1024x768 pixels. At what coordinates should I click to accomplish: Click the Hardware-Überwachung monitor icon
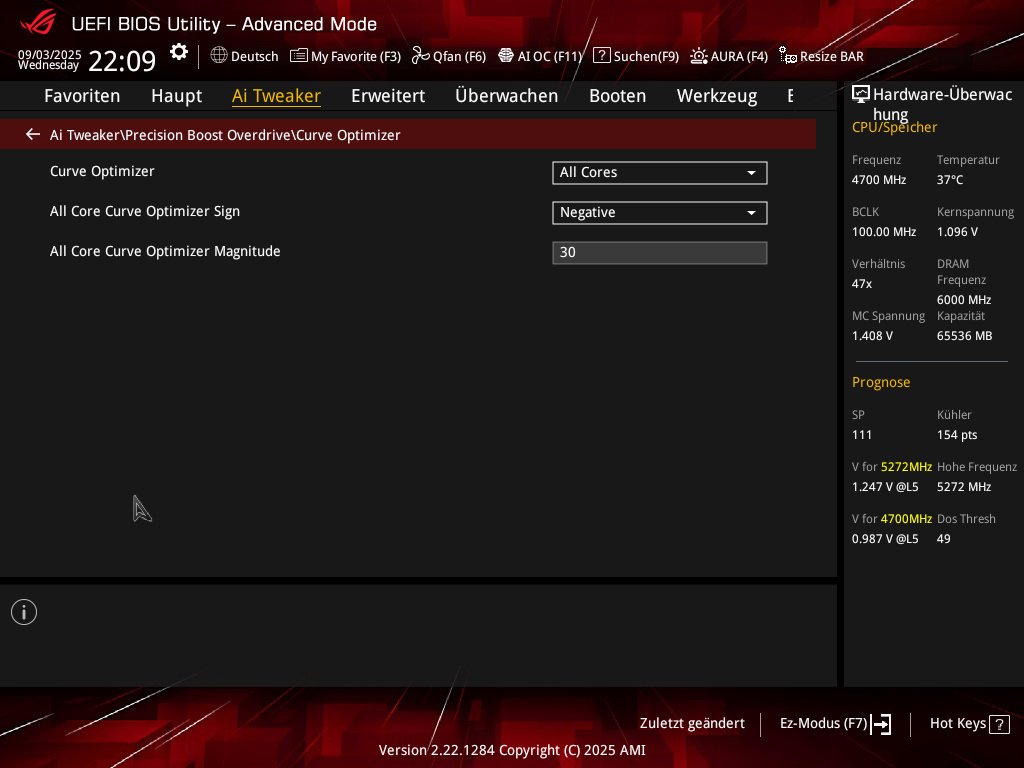point(861,95)
